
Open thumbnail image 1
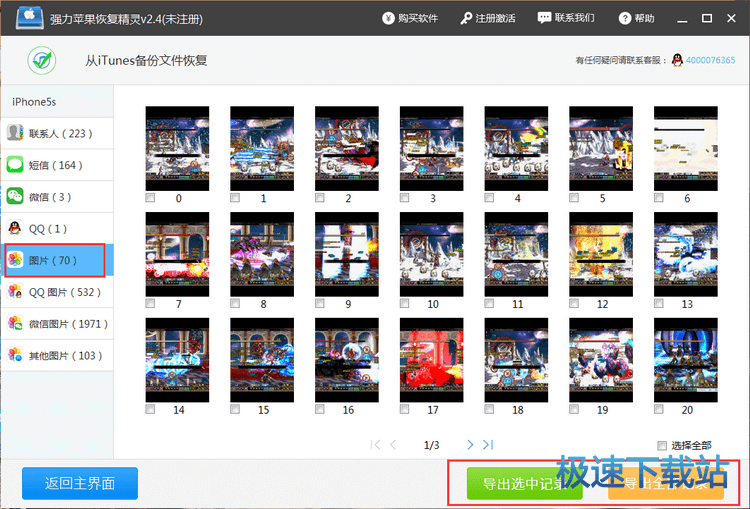262,148
